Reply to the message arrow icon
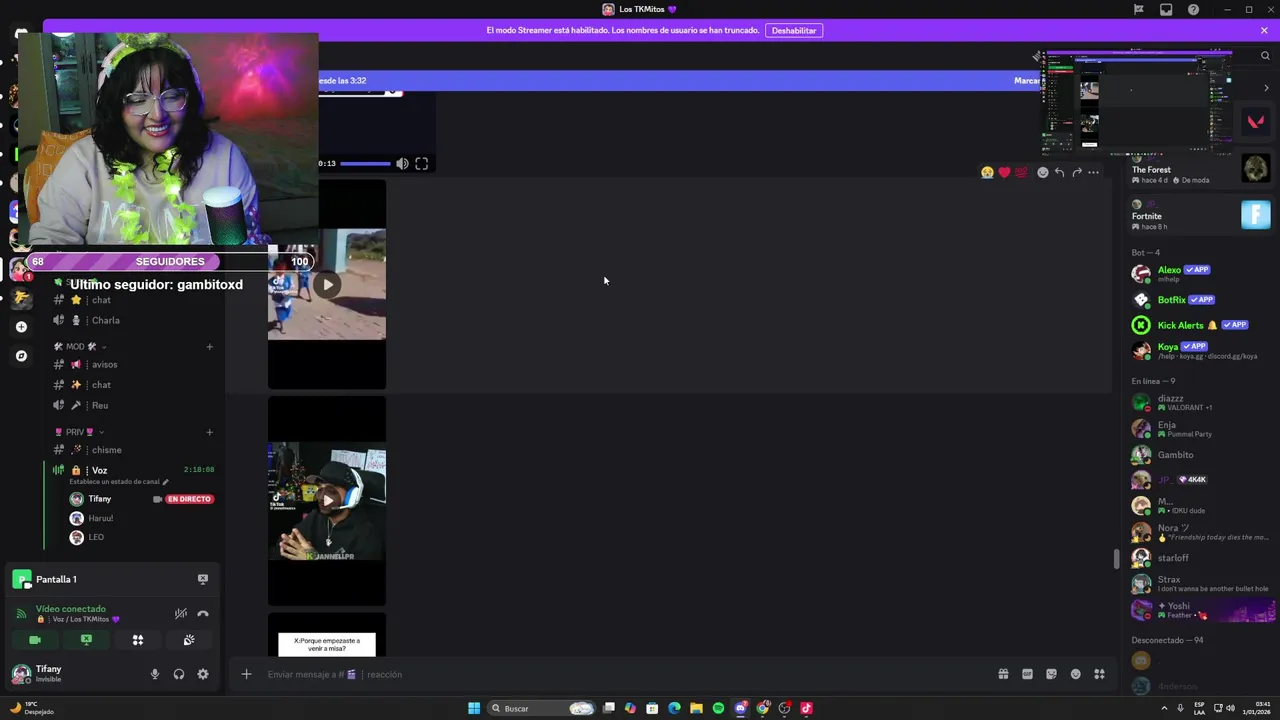The width and height of the screenshot is (1280, 720). (1060, 173)
